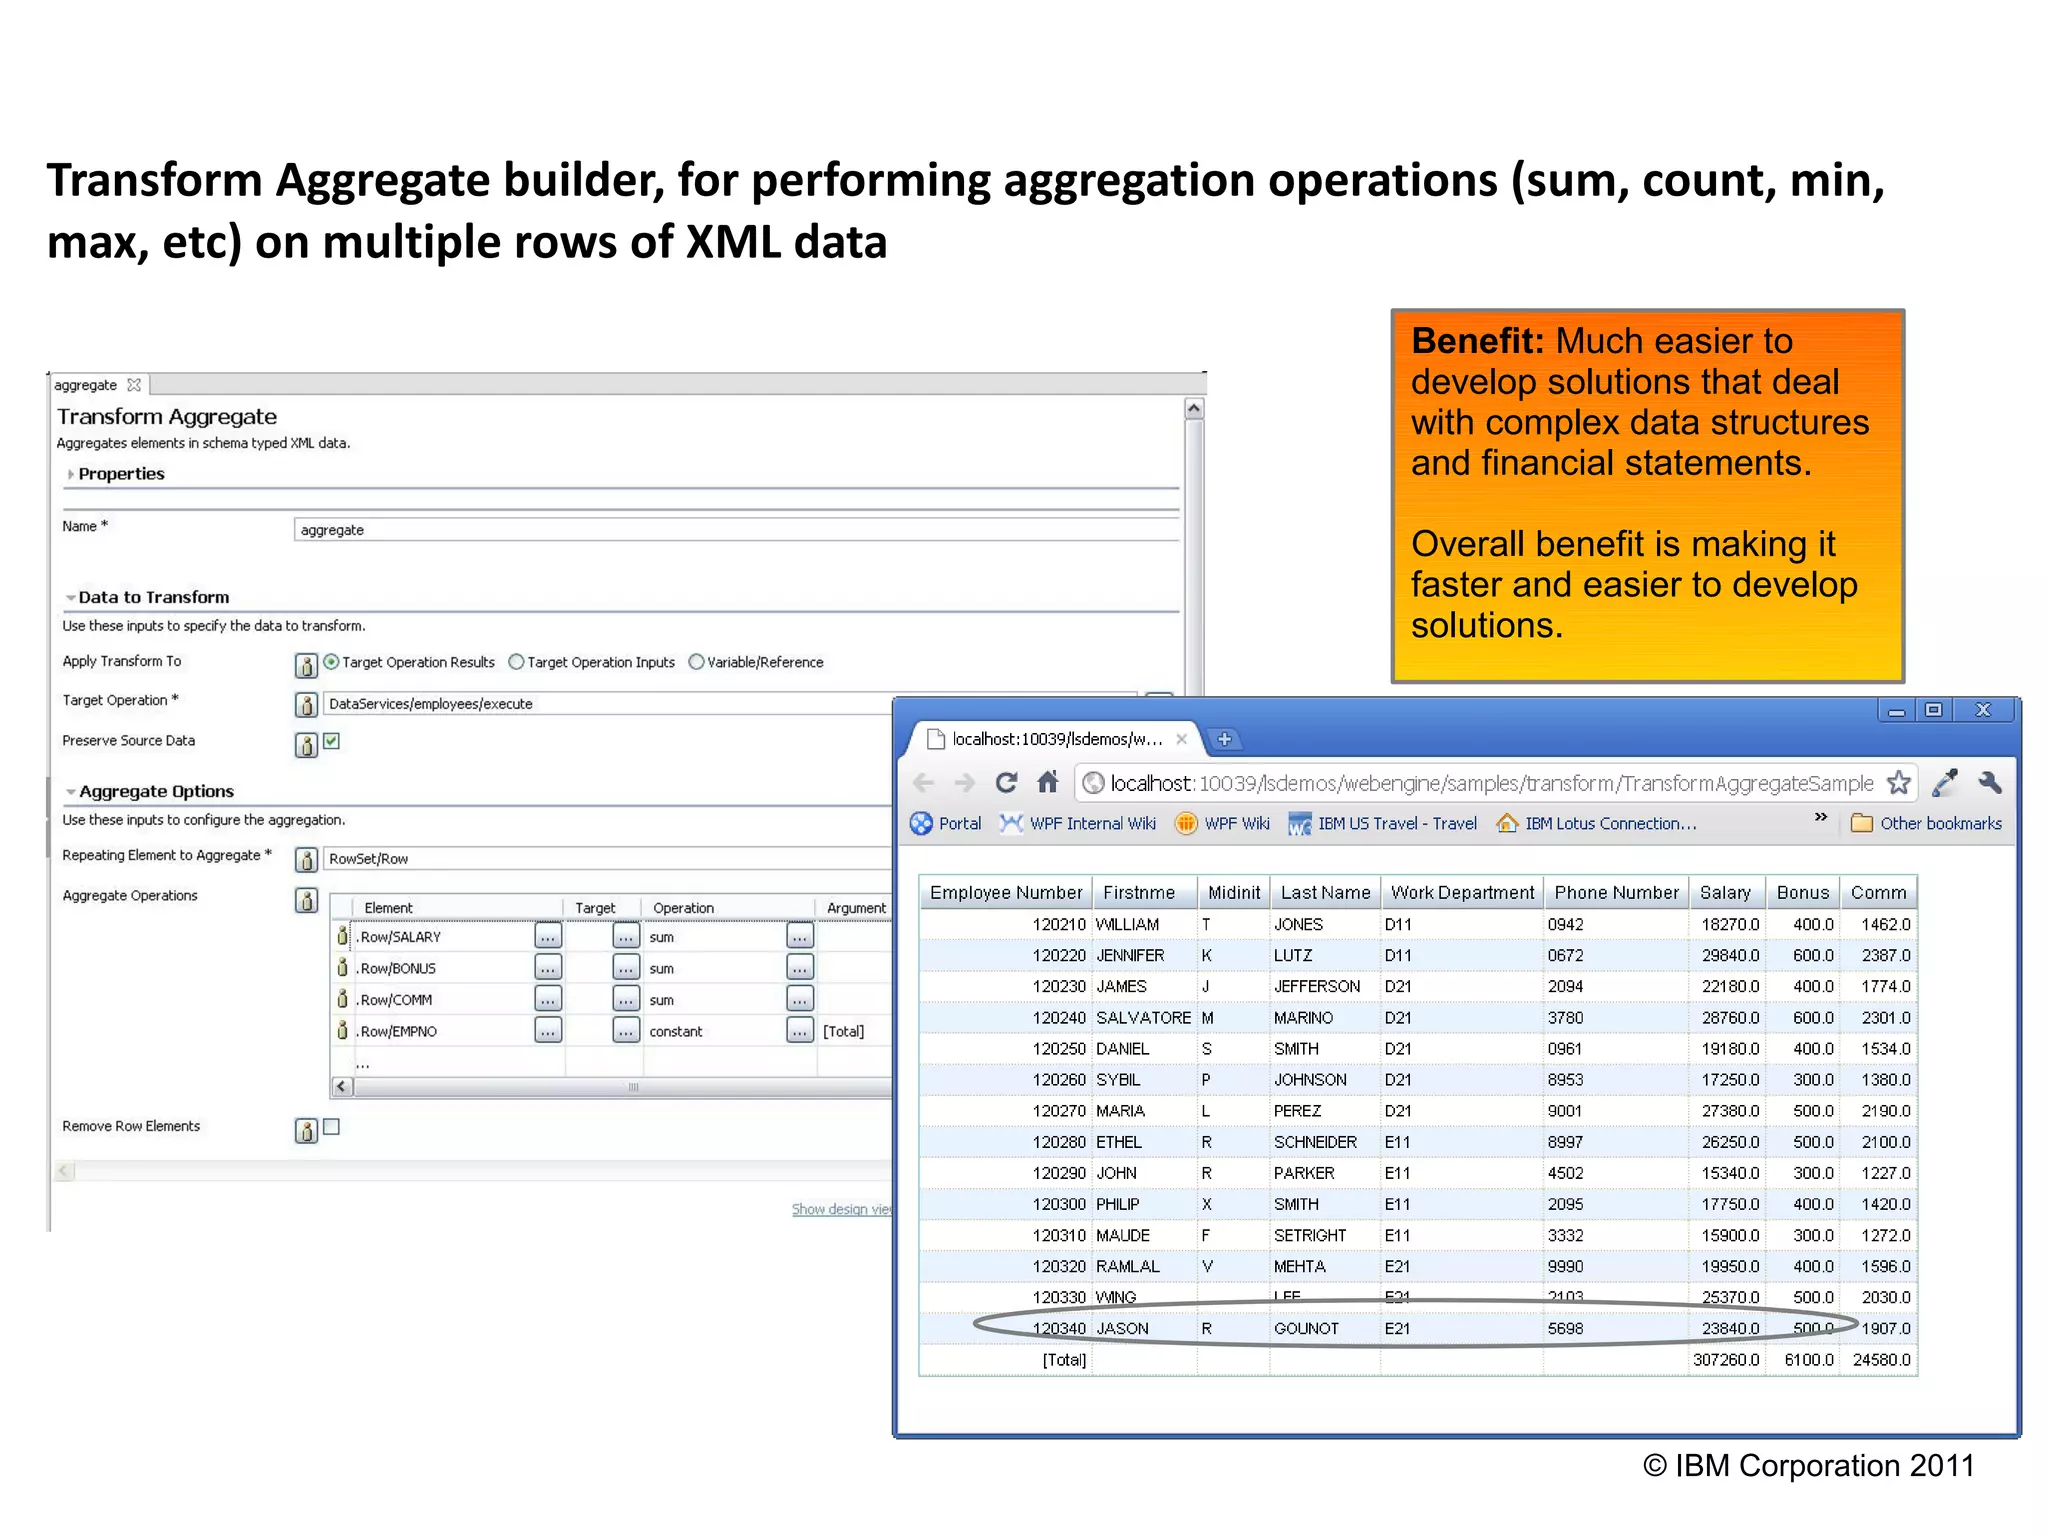The width and height of the screenshot is (2048, 1535).
Task: Click the Last Name column header
Action: click(x=1325, y=892)
